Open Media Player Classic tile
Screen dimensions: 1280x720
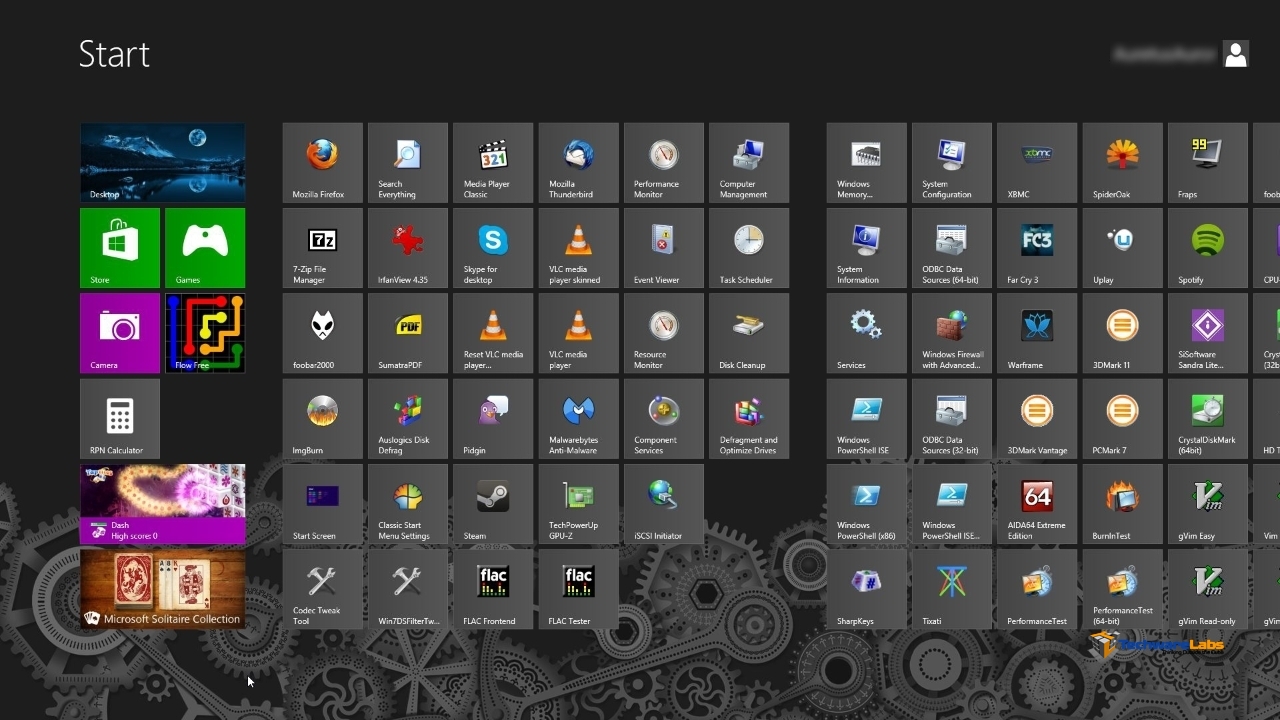click(x=493, y=163)
